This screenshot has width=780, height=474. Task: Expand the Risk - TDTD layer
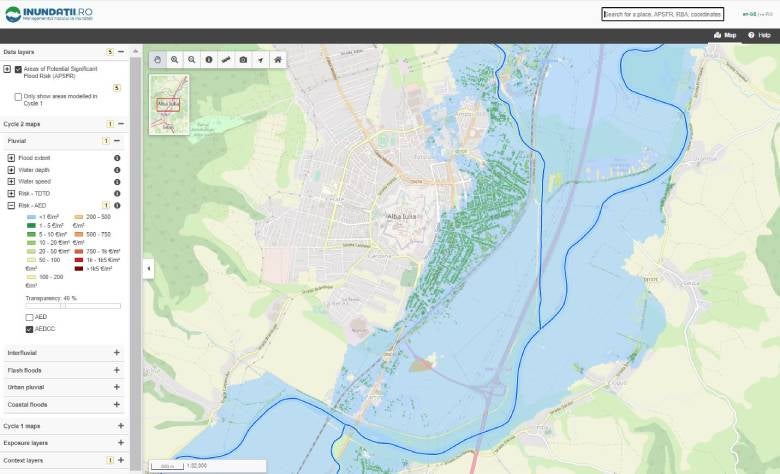click(x=11, y=193)
